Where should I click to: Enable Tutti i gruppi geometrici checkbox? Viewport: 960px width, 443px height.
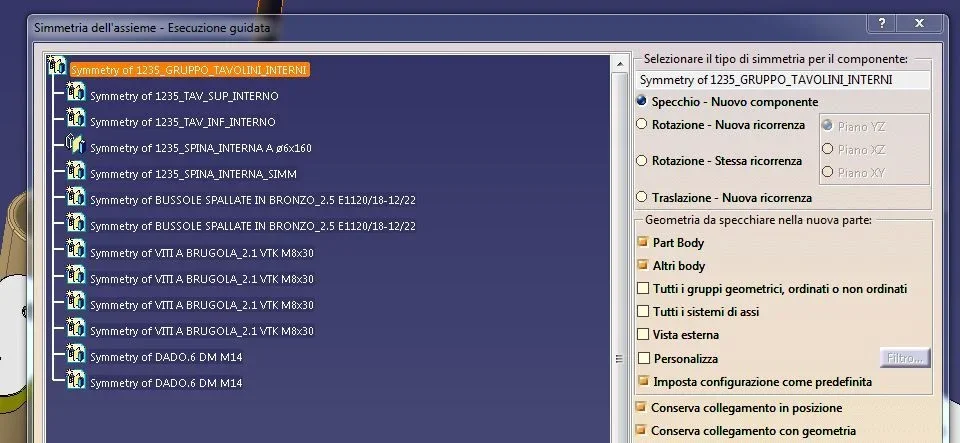coord(643,288)
